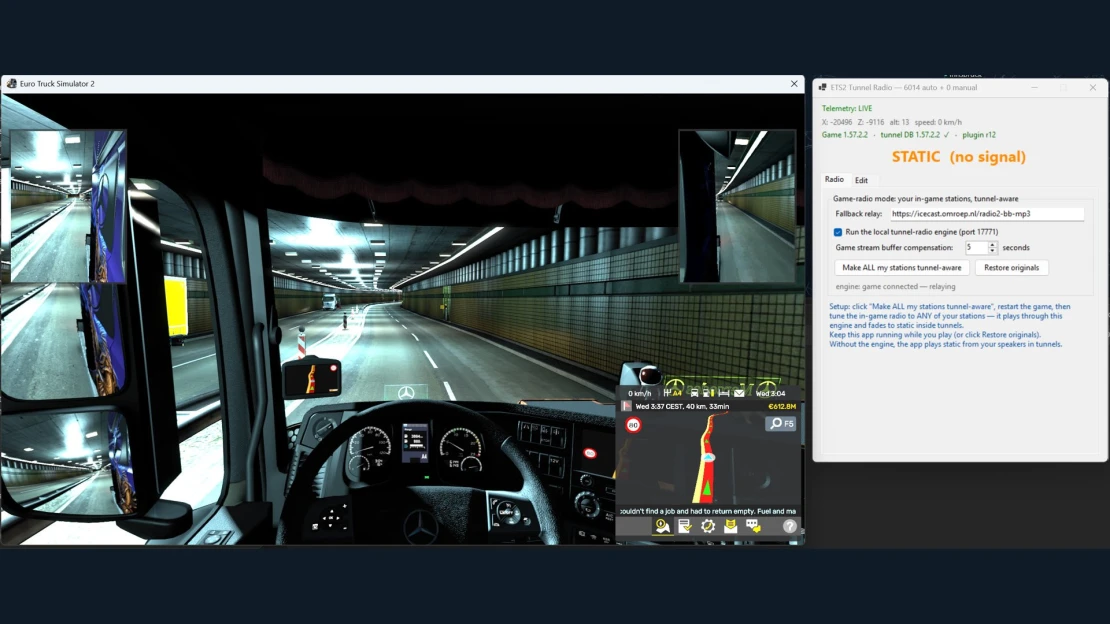Close the Euro Truck Simulator 2 window
This screenshot has height=624, width=1110.
coord(794,84)
